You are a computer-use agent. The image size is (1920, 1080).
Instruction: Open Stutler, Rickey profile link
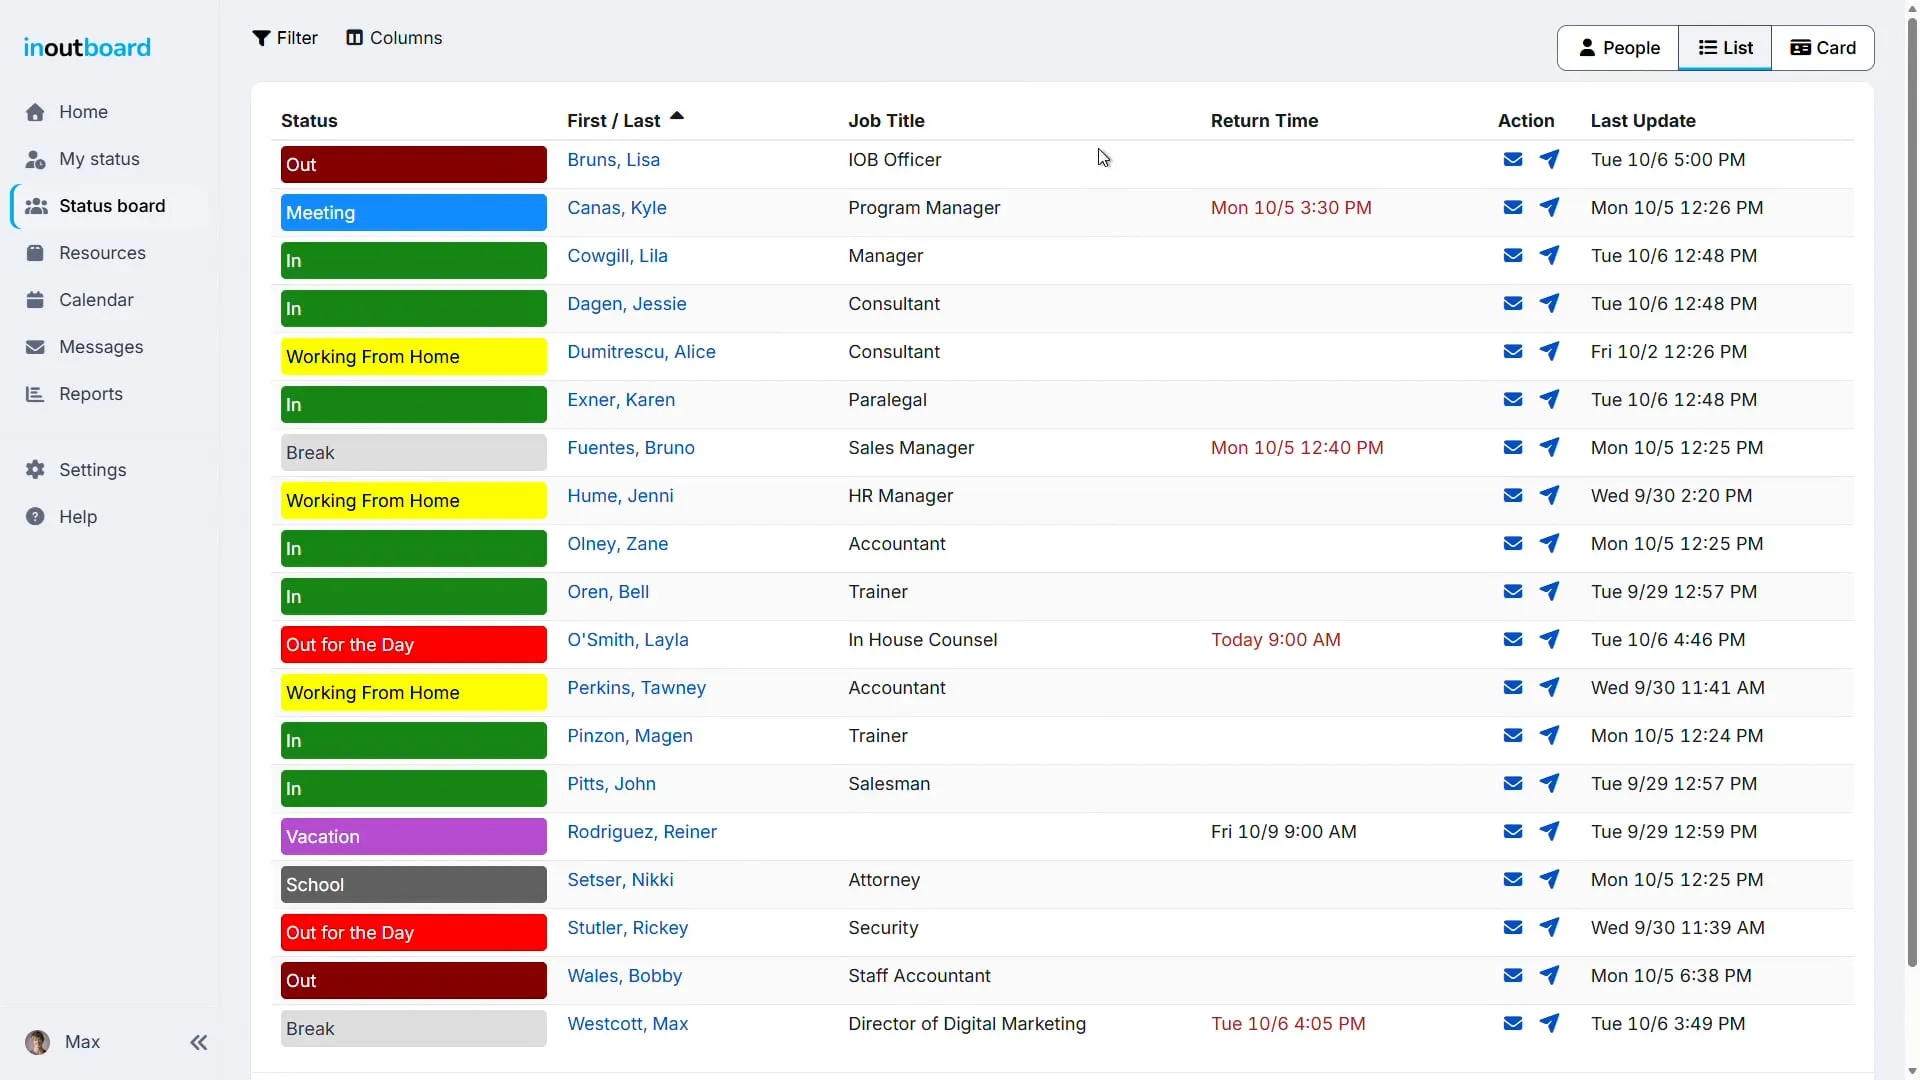coord(627,928)
